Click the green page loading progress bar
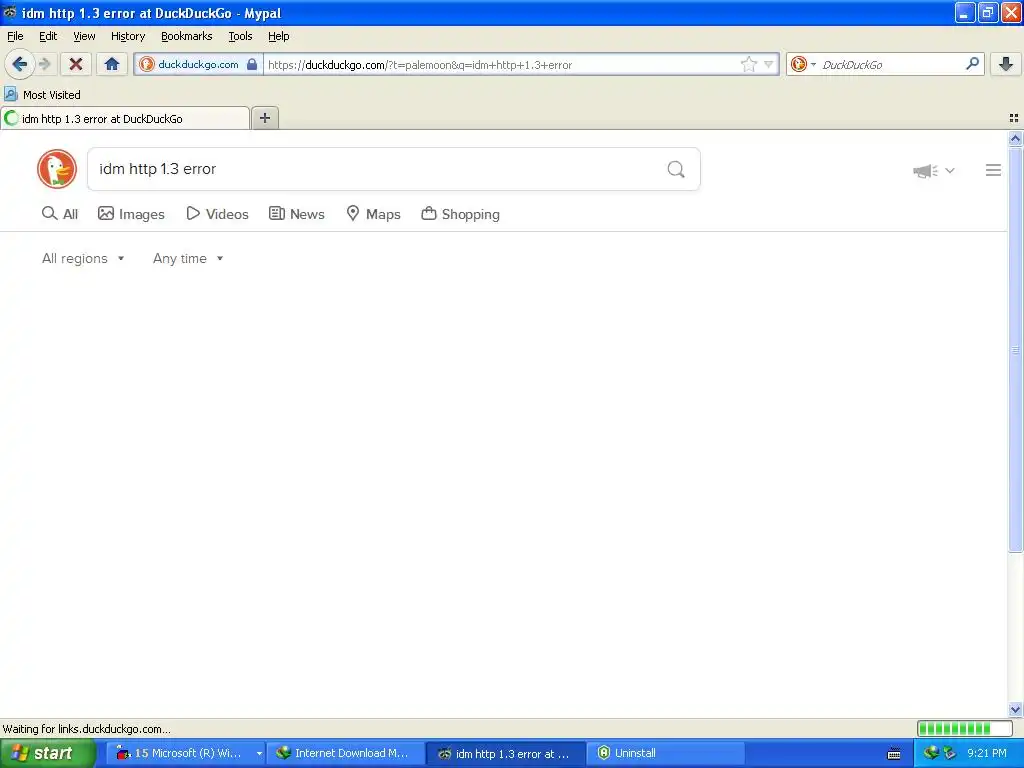 (x=965, y=728)
